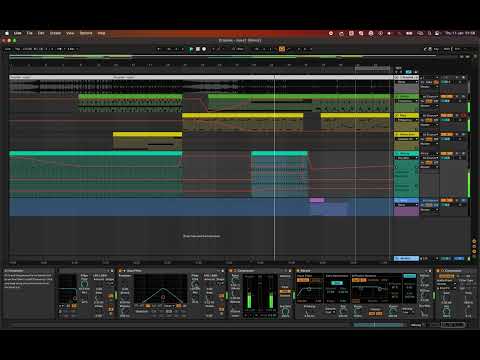Toggle the Auto Filter device activator
Image resolution: width=480 pixels, height=360 pixels.
point(120,271)
